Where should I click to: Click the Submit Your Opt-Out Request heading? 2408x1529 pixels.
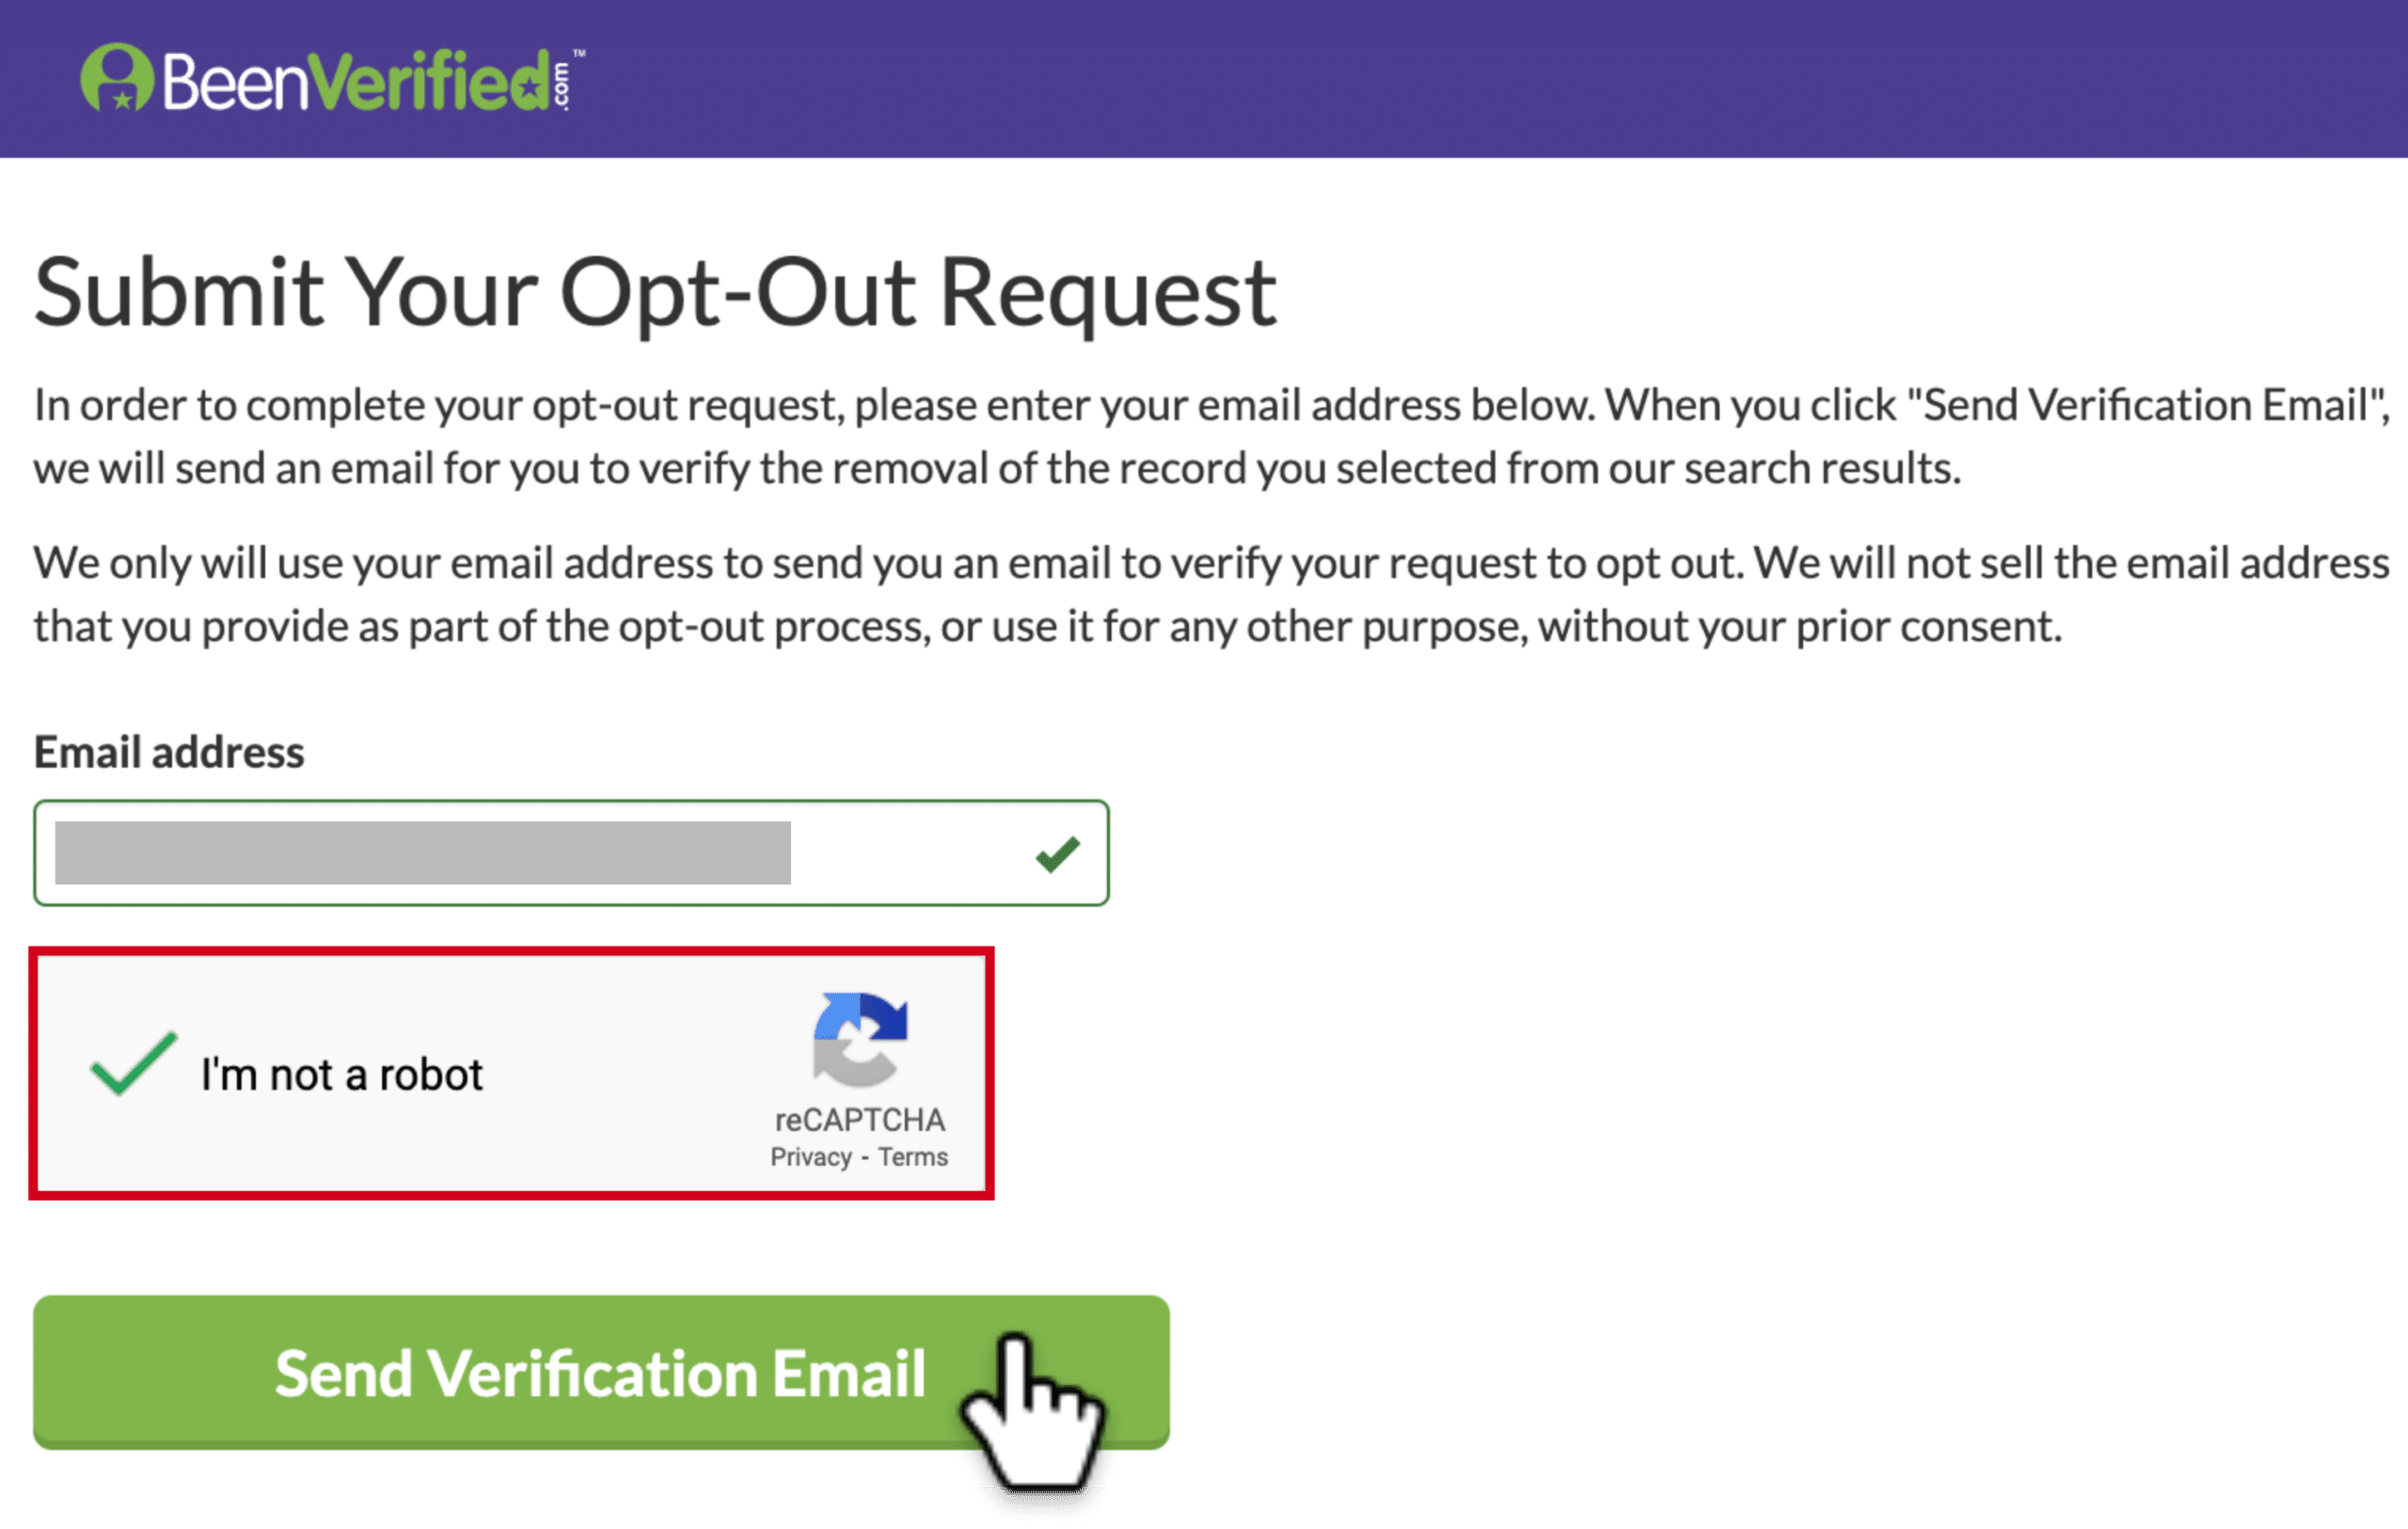tap(655, 293)
